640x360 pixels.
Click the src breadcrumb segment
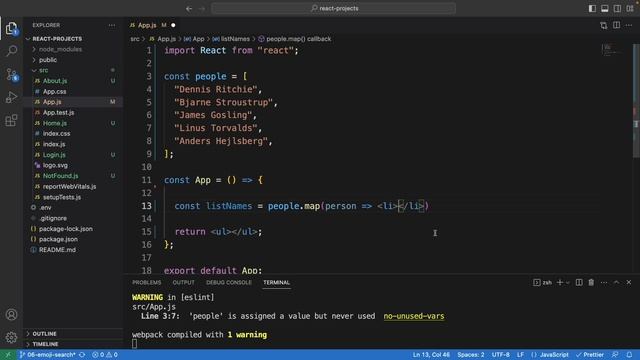pyautogui.click(x=135, y=39)
